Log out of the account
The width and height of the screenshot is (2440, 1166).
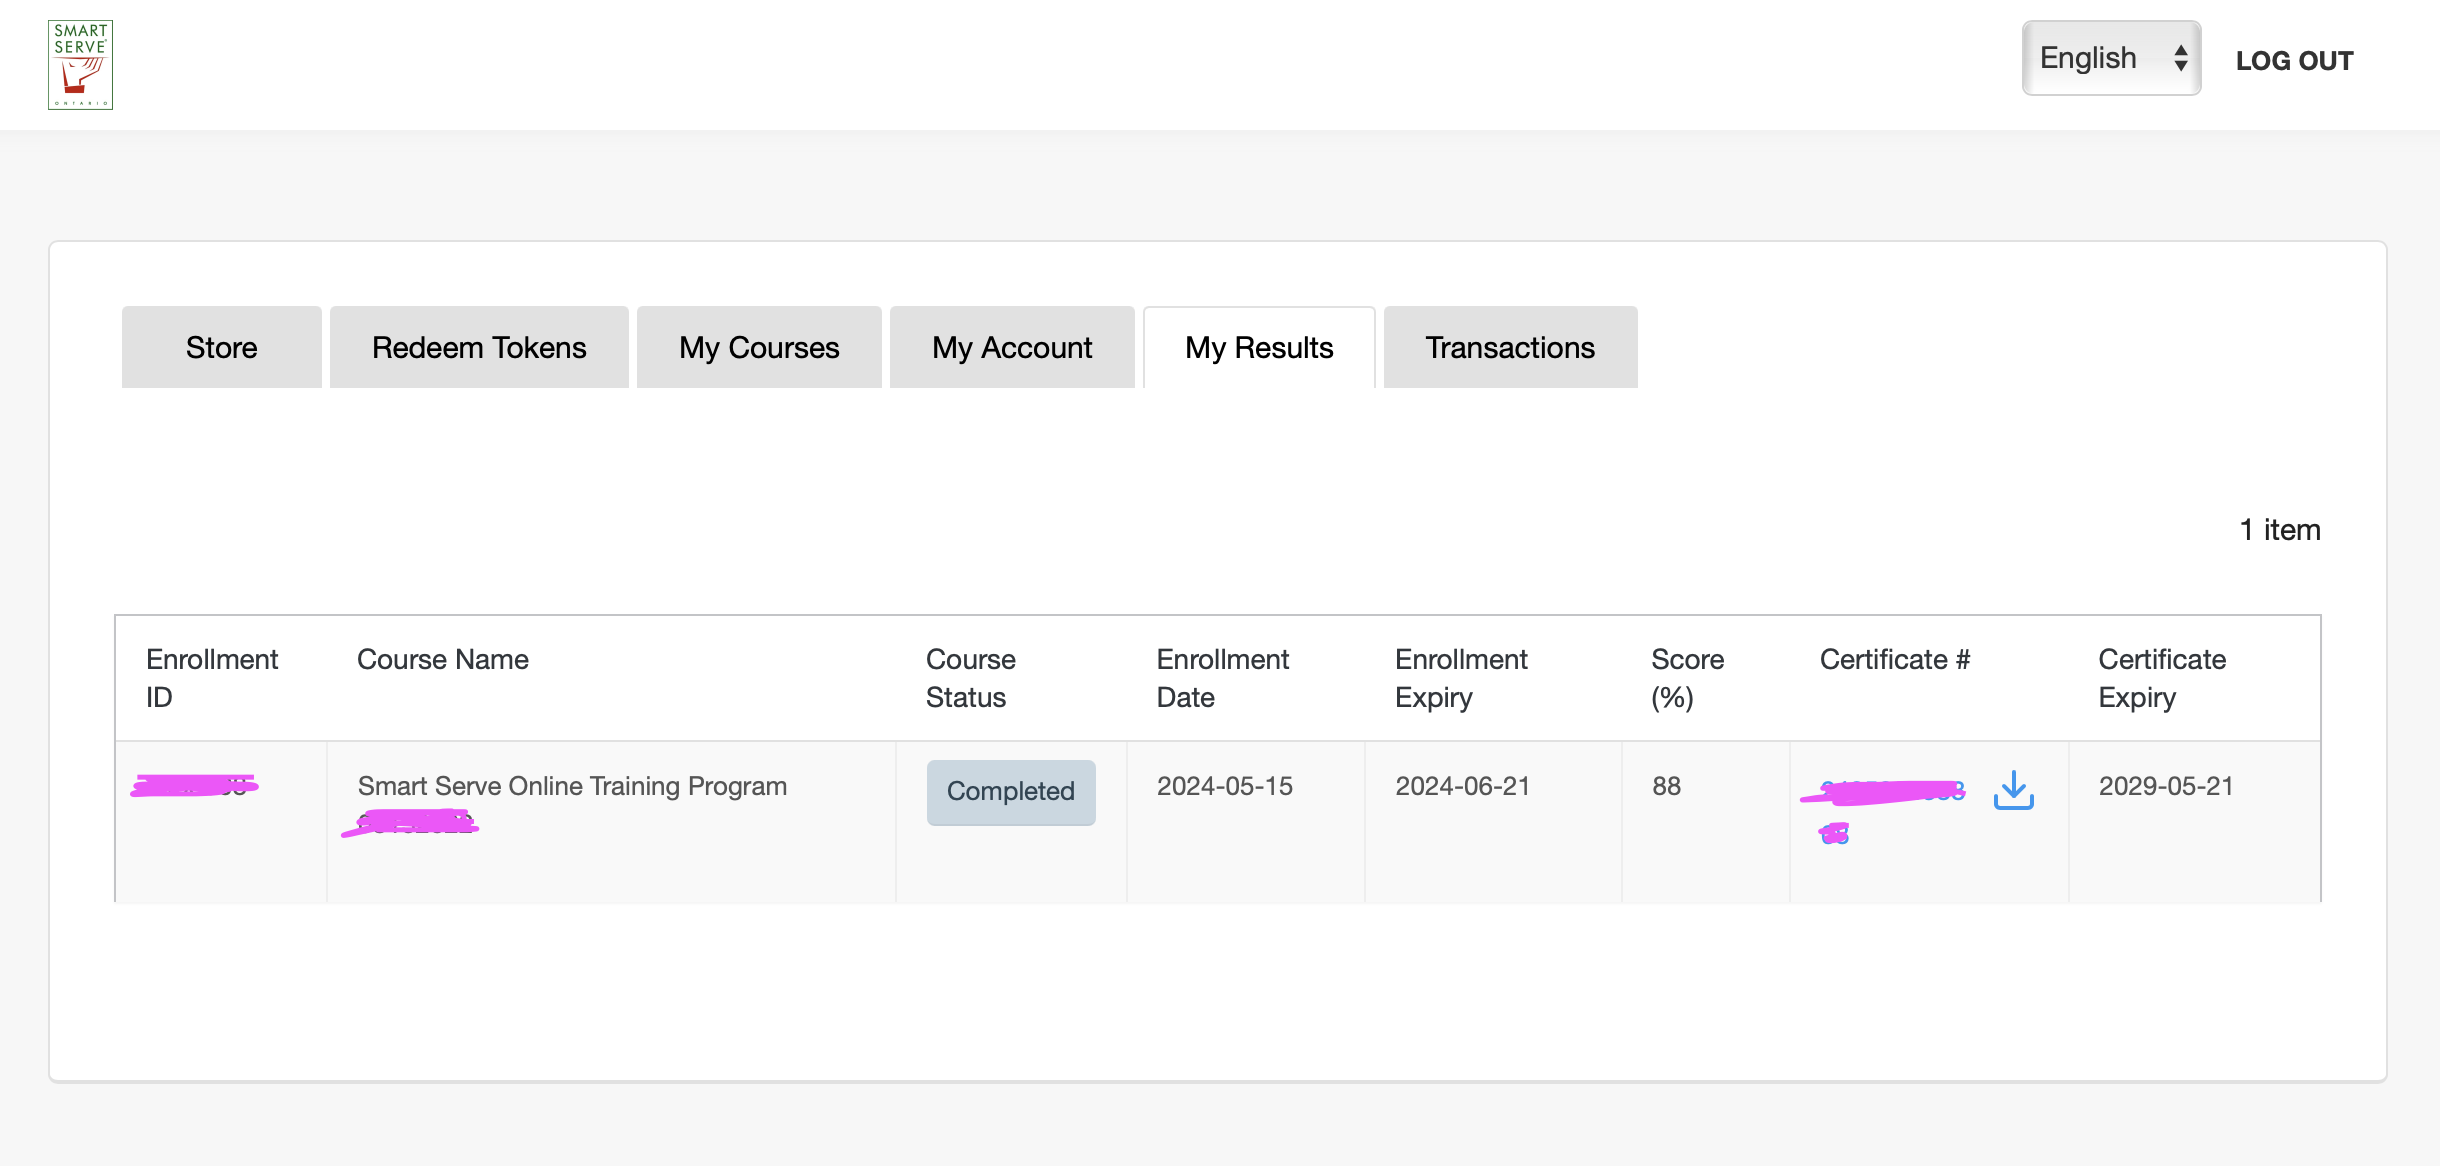point(2294,61)
